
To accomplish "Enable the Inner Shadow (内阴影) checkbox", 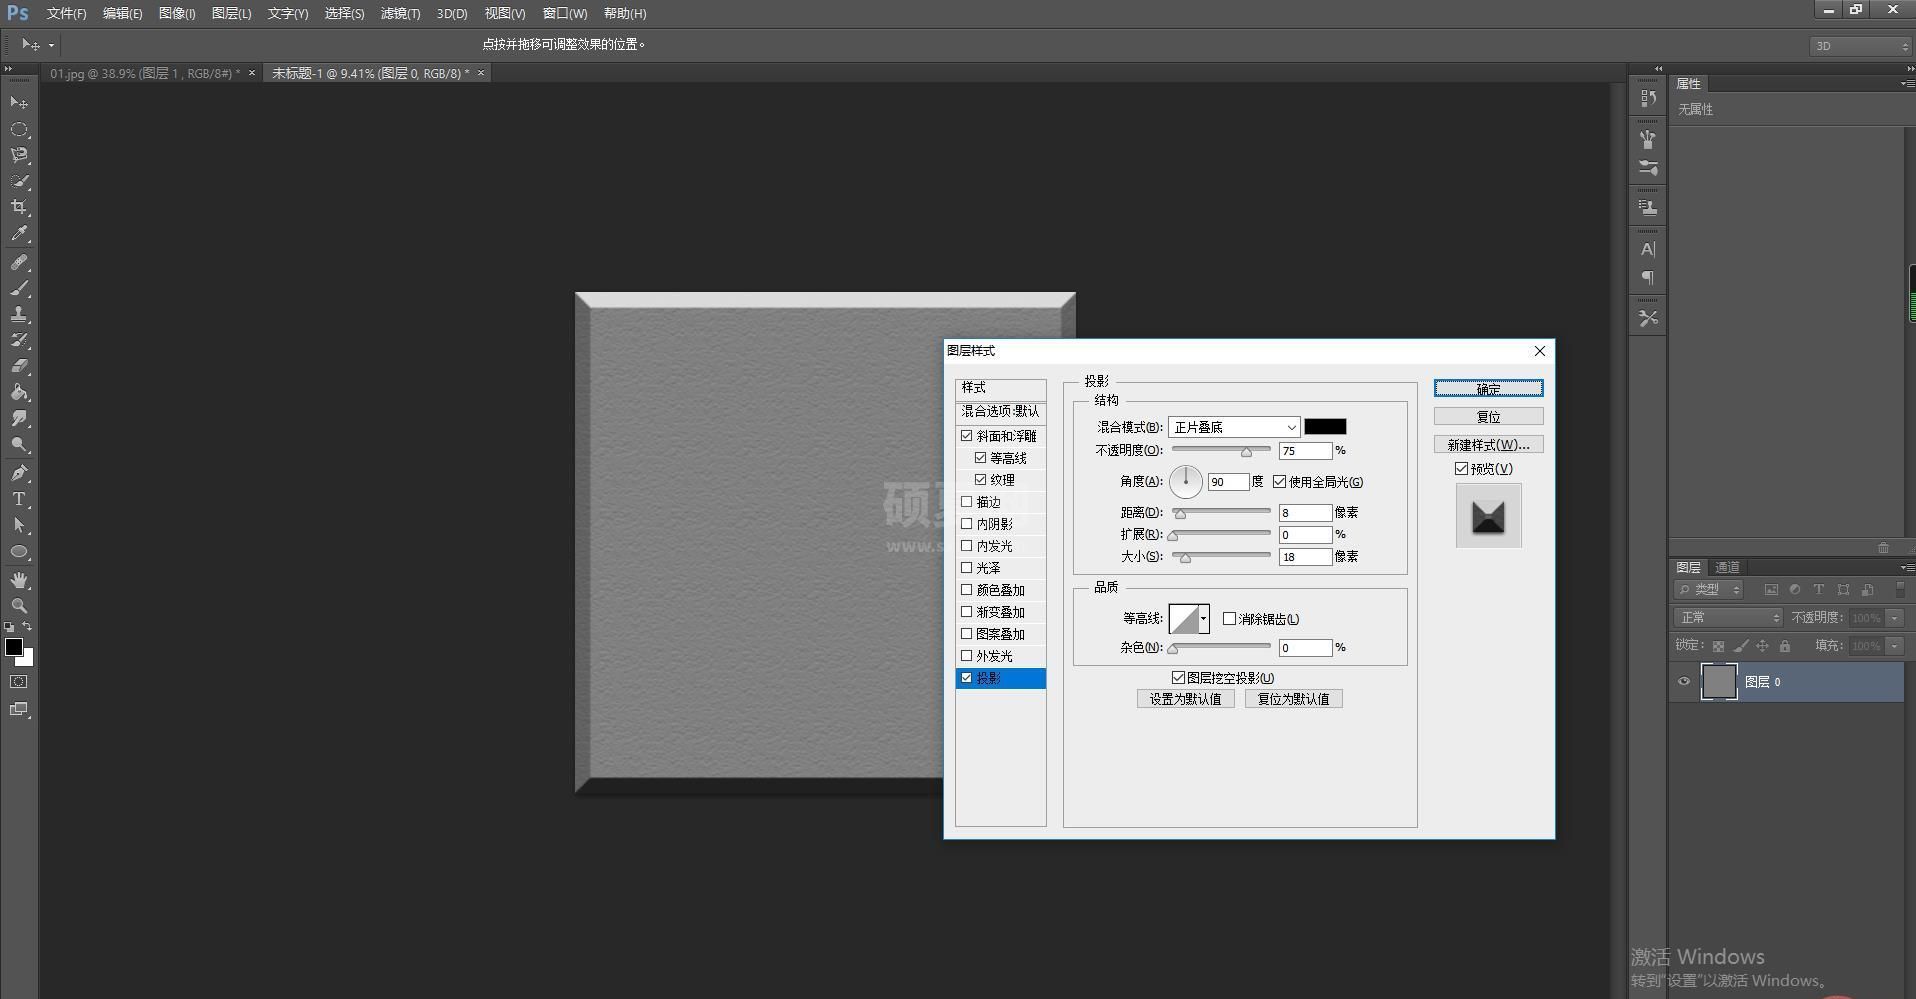I will coord(966,524).
